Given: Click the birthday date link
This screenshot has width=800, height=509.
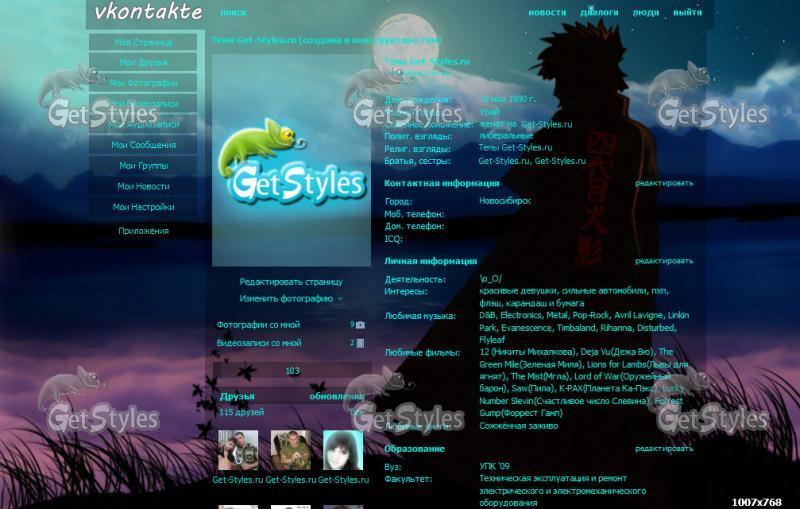Looking at the screenshot, I should click(508, 99).
